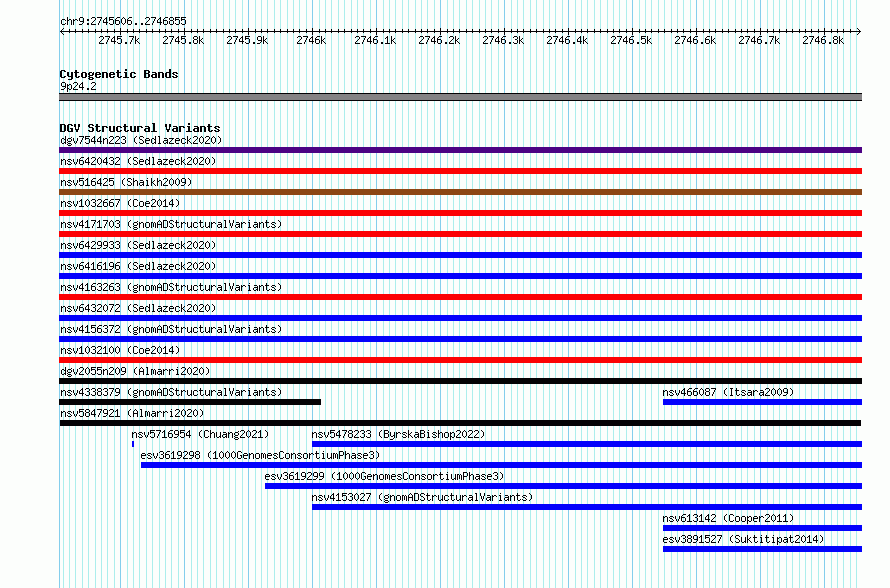Click the blue esv3619298 variant bar
This screenshot has width=890, height=588.
(501, 465)
